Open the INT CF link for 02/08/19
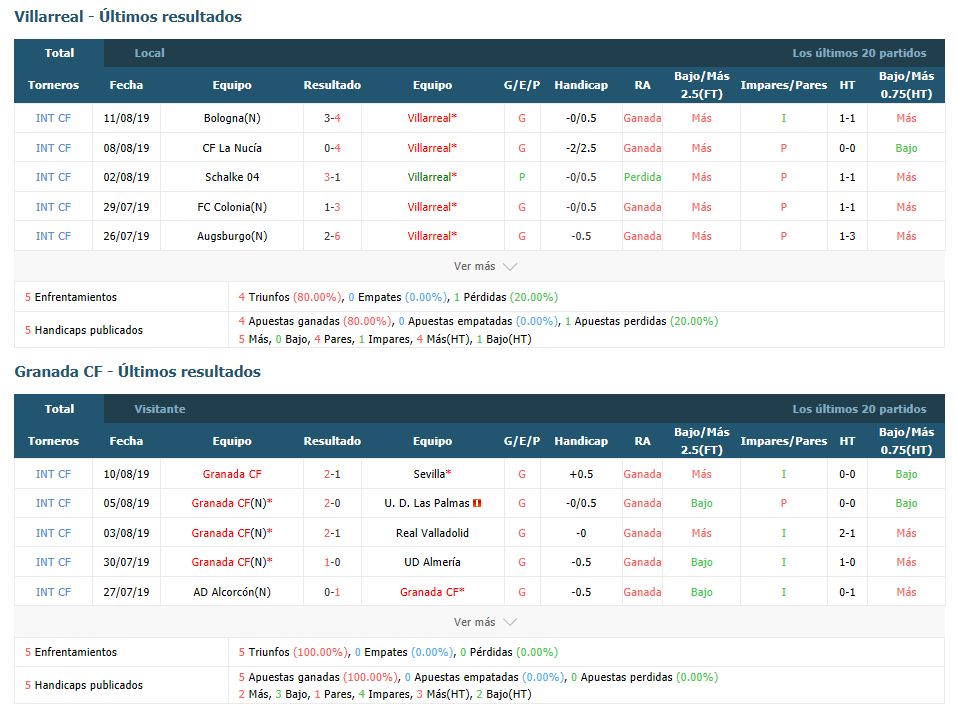This screenshot has height=708, width=957. point(53,177)
